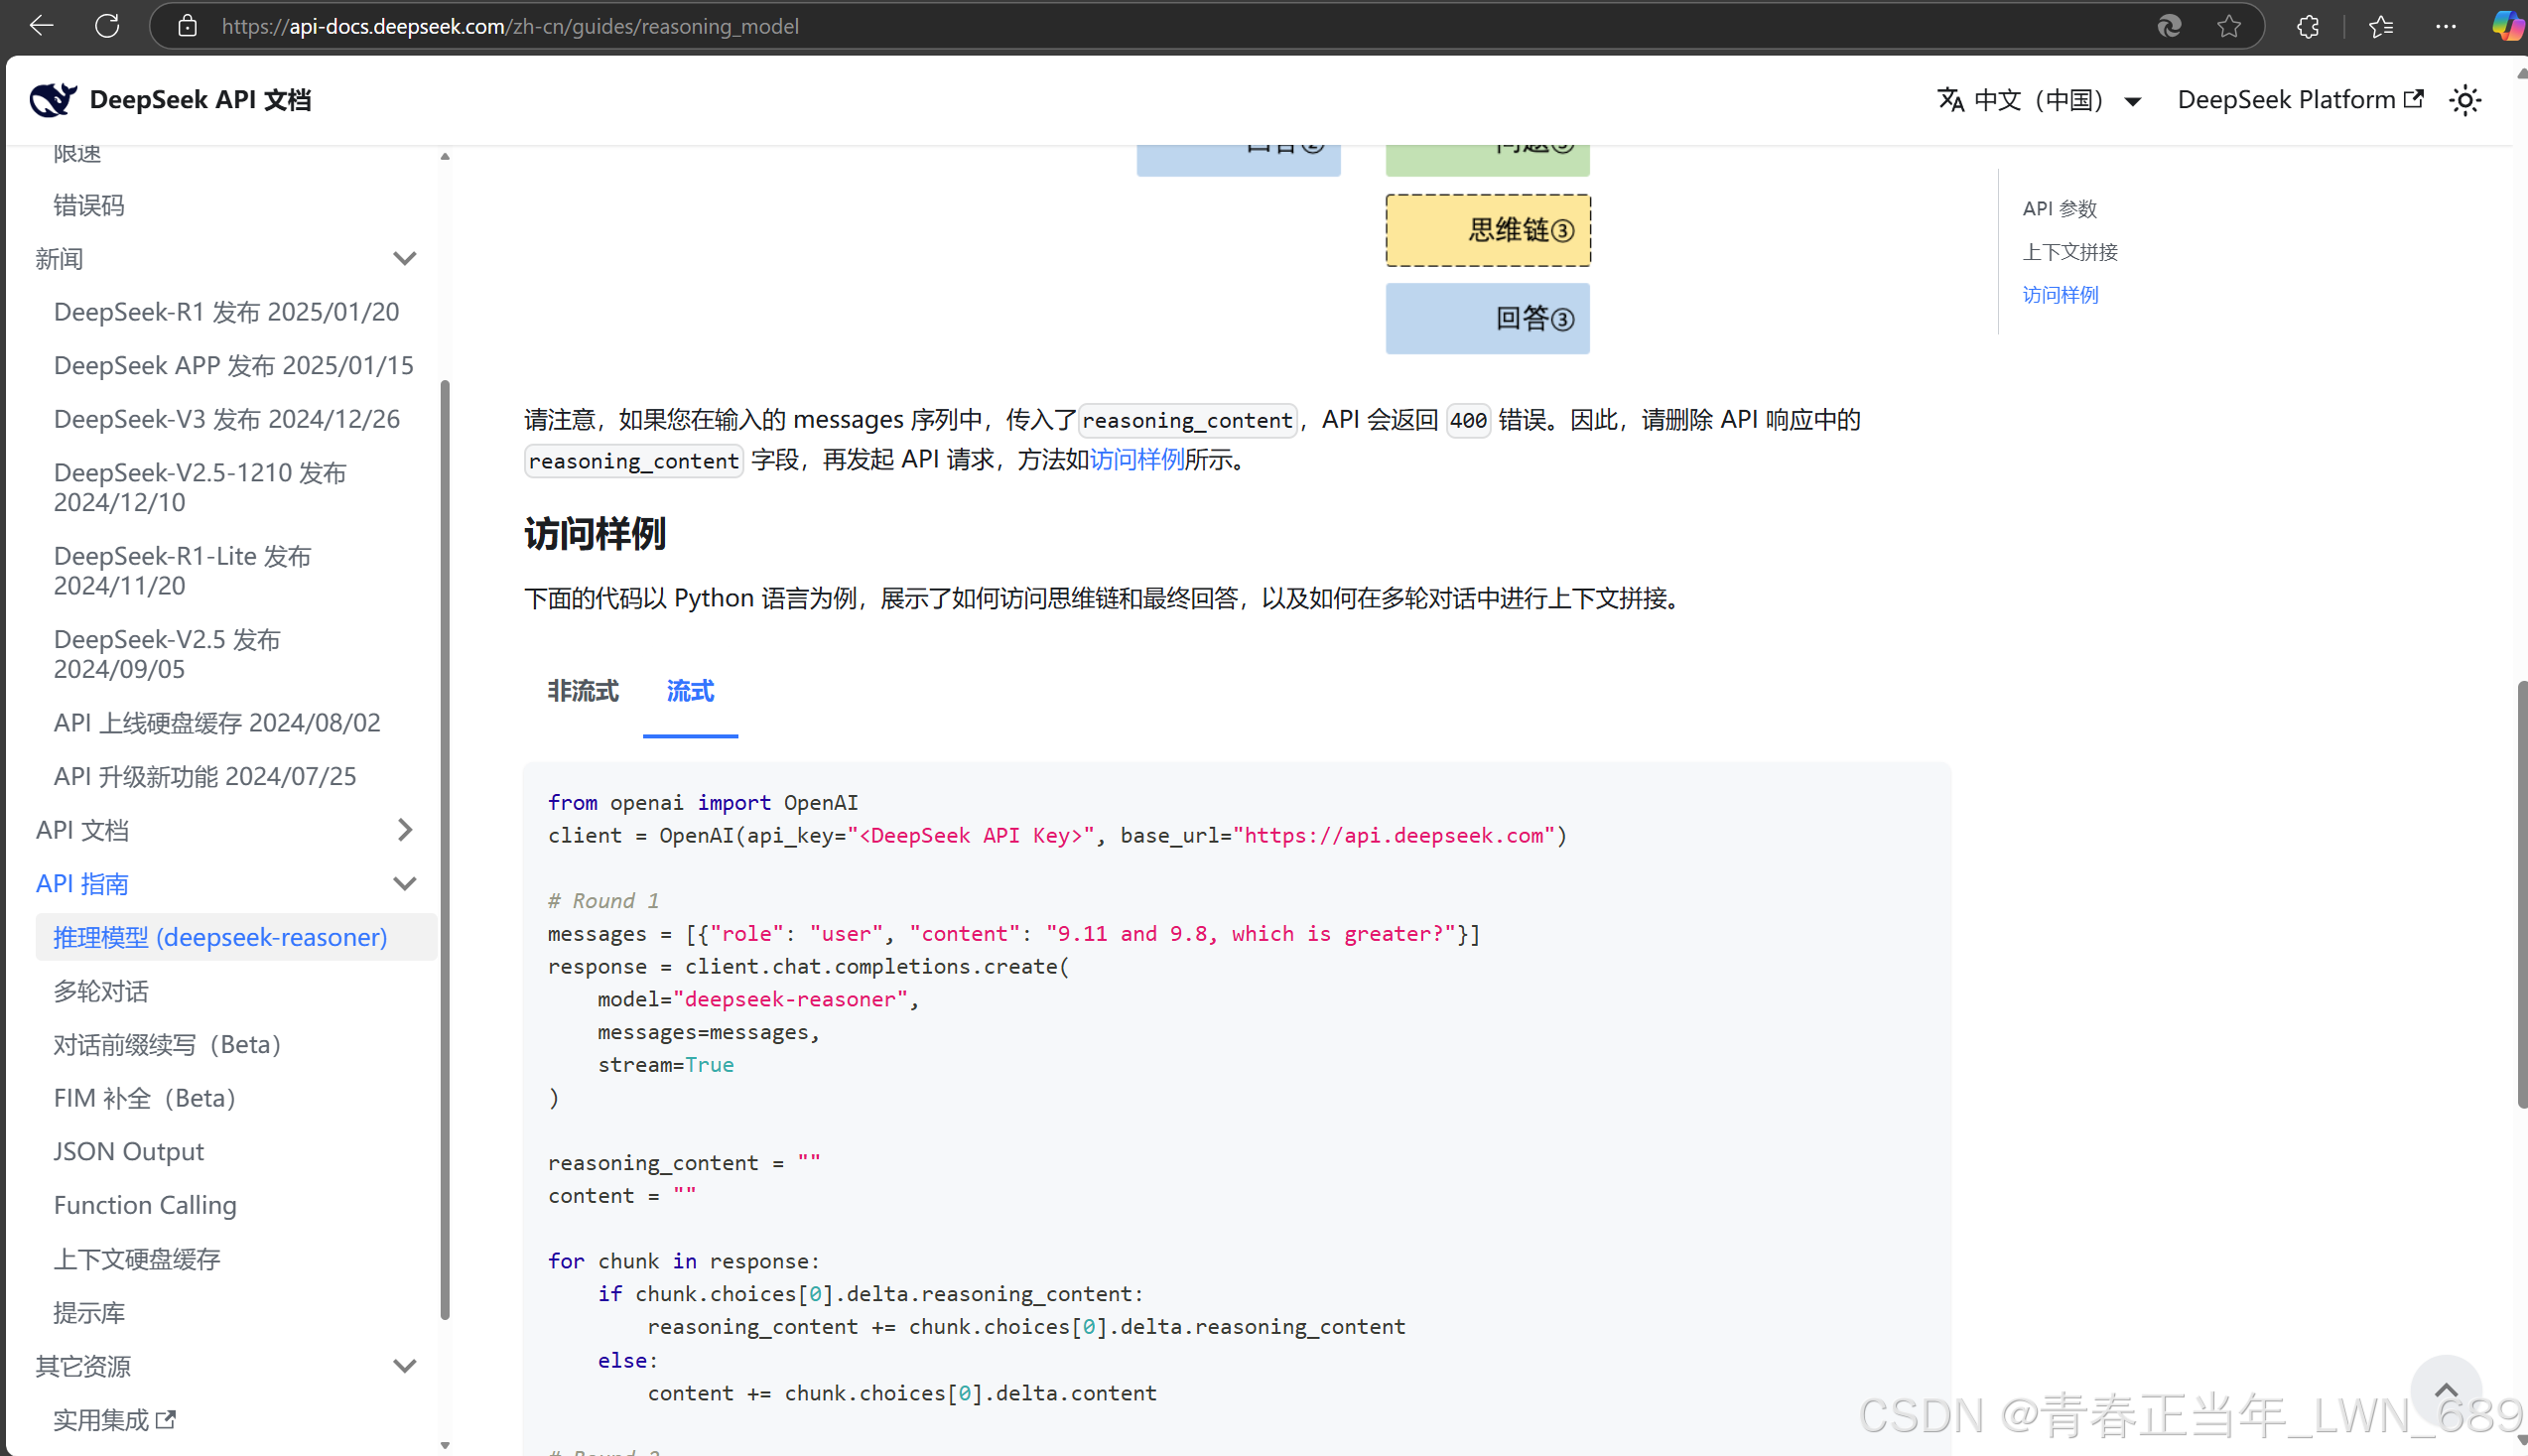Viewport: 2528px width, 1456px height.
Task: Click the 访问样例 inline link
Action: (x=1136, y=460)
